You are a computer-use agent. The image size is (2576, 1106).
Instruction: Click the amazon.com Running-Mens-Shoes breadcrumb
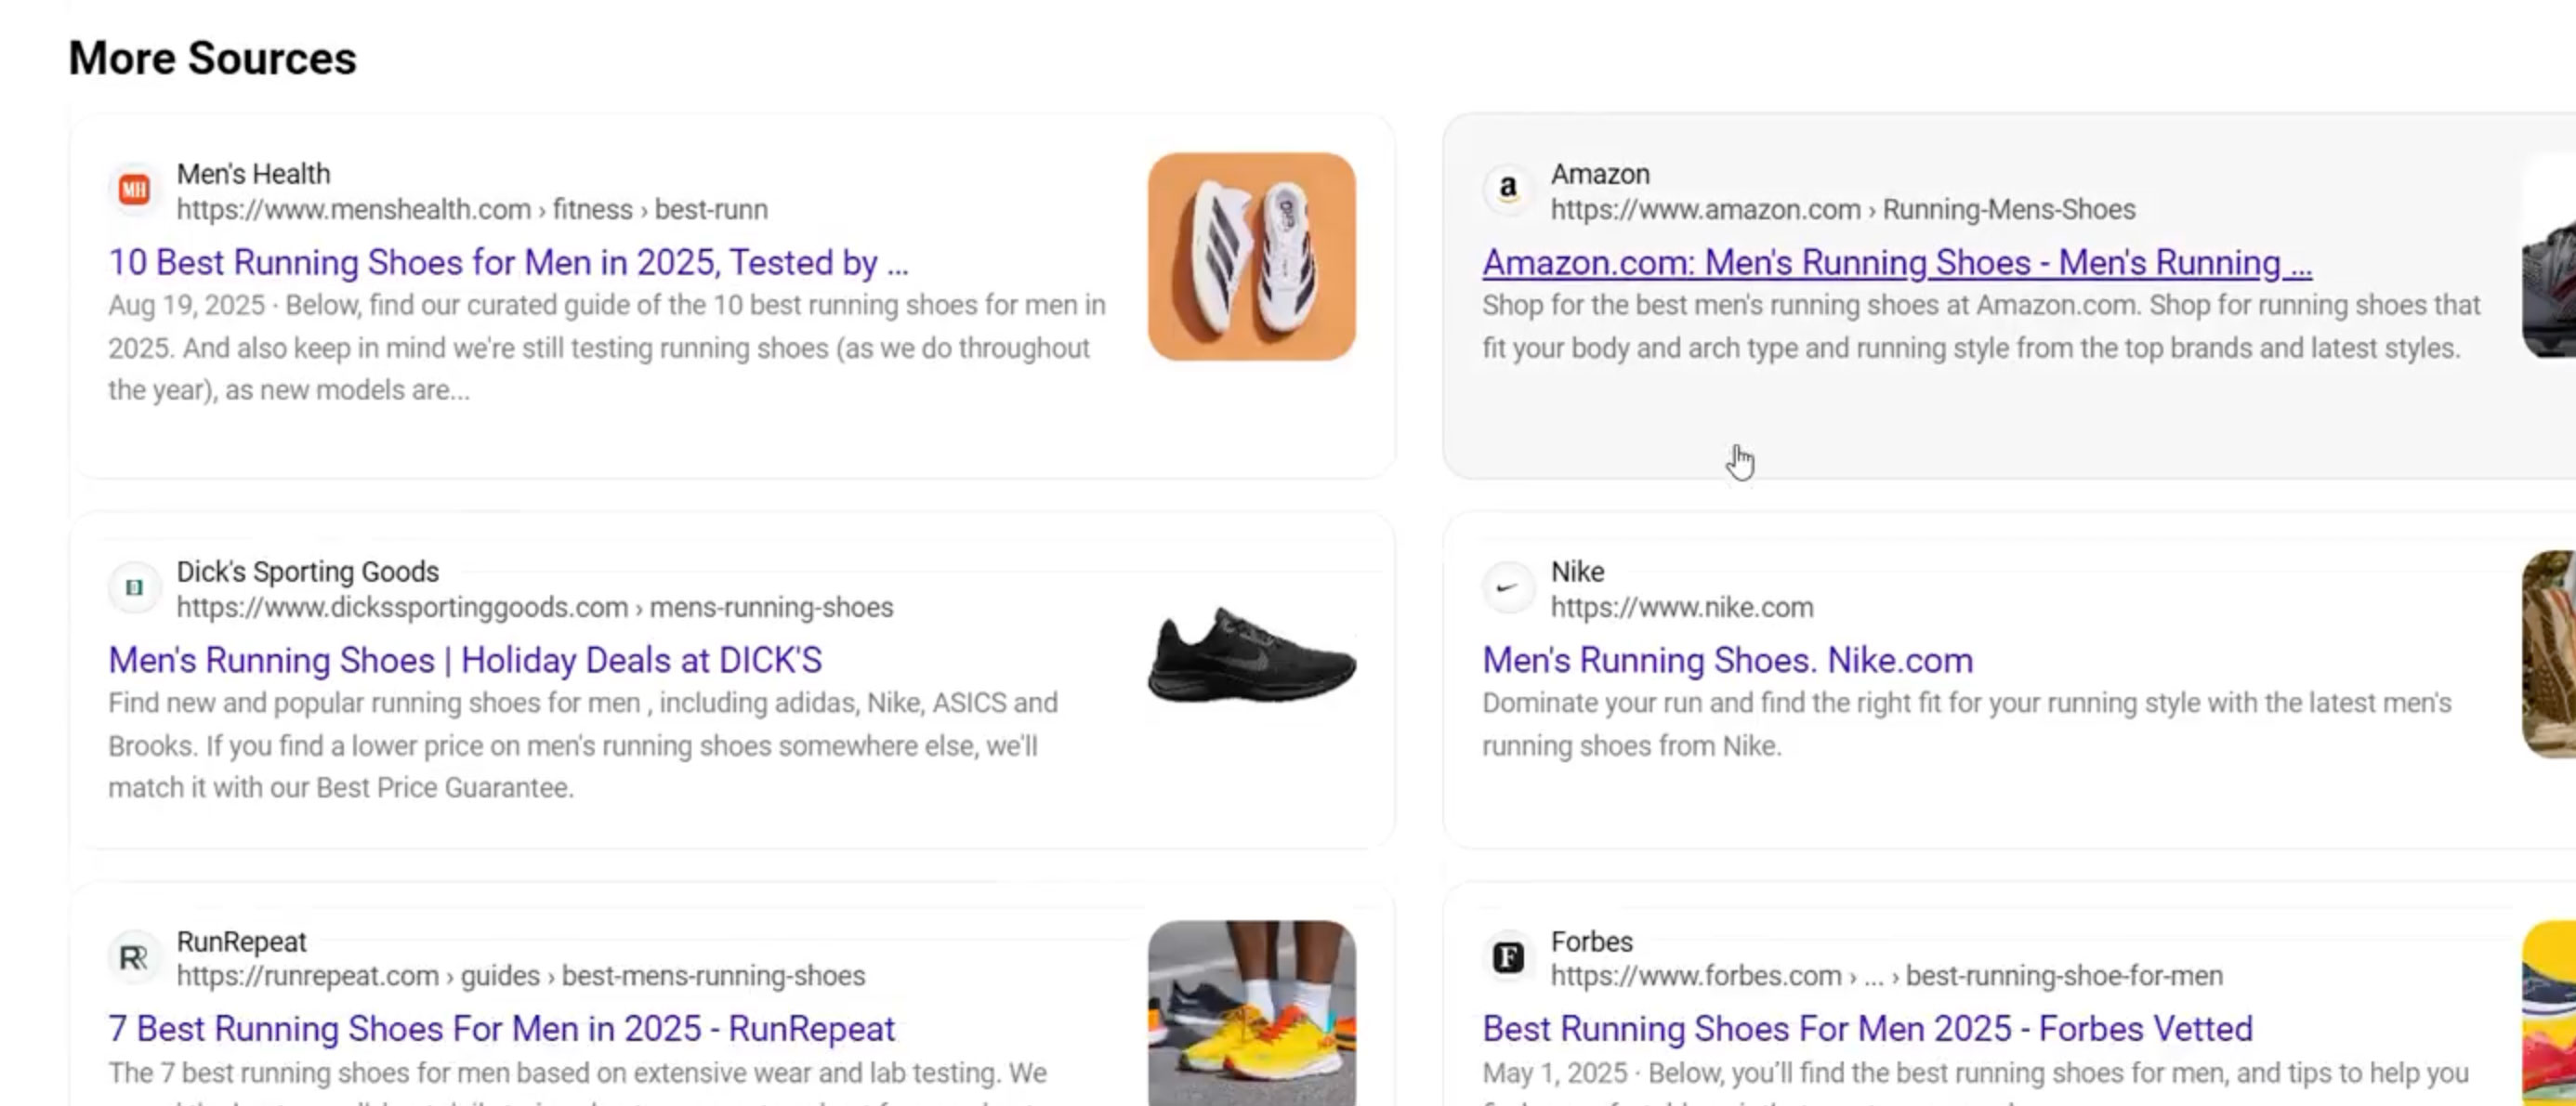(x=1845, y=209)
